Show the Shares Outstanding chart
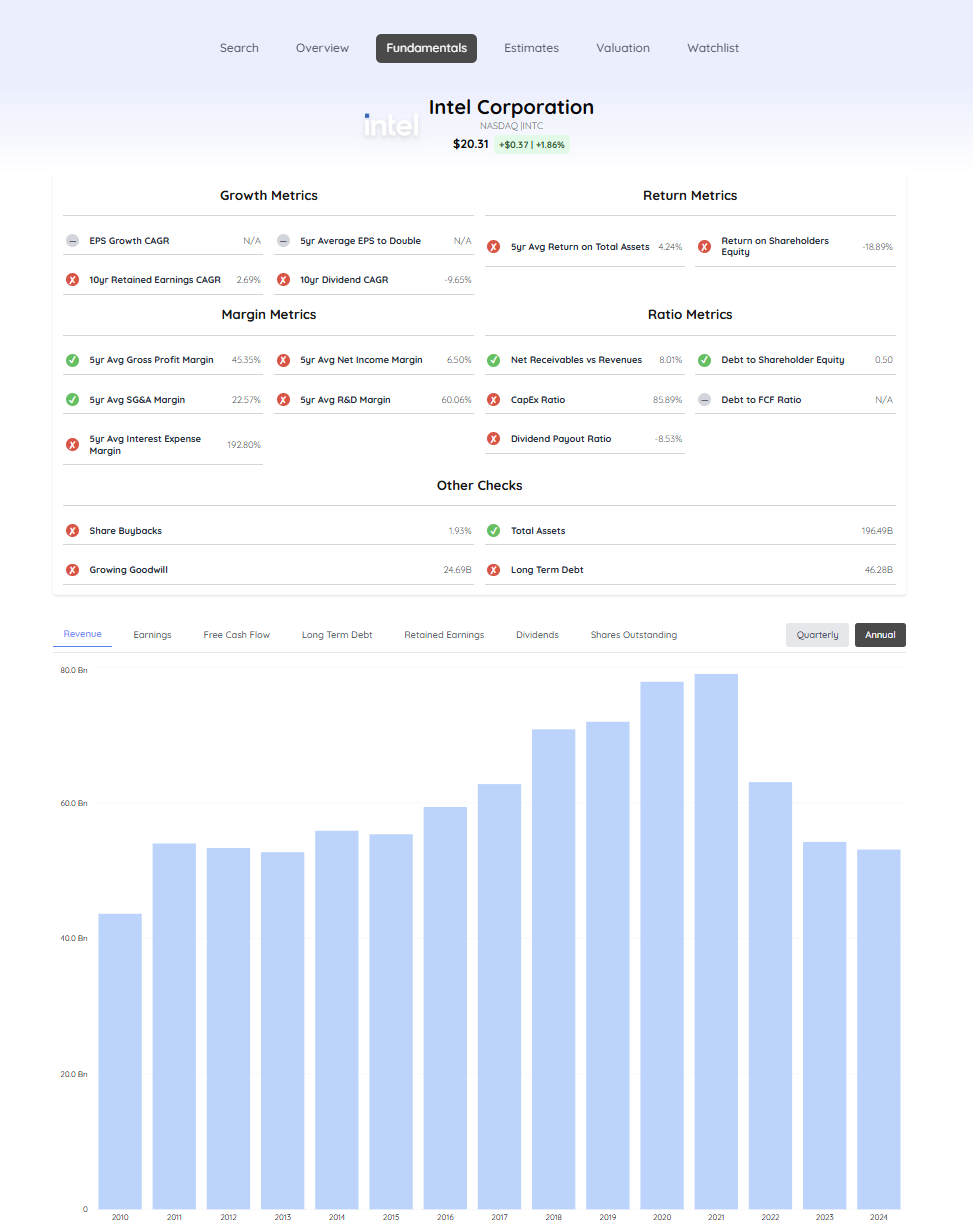The width and height of the screenshot is (973, 1223). coord(634,635)
